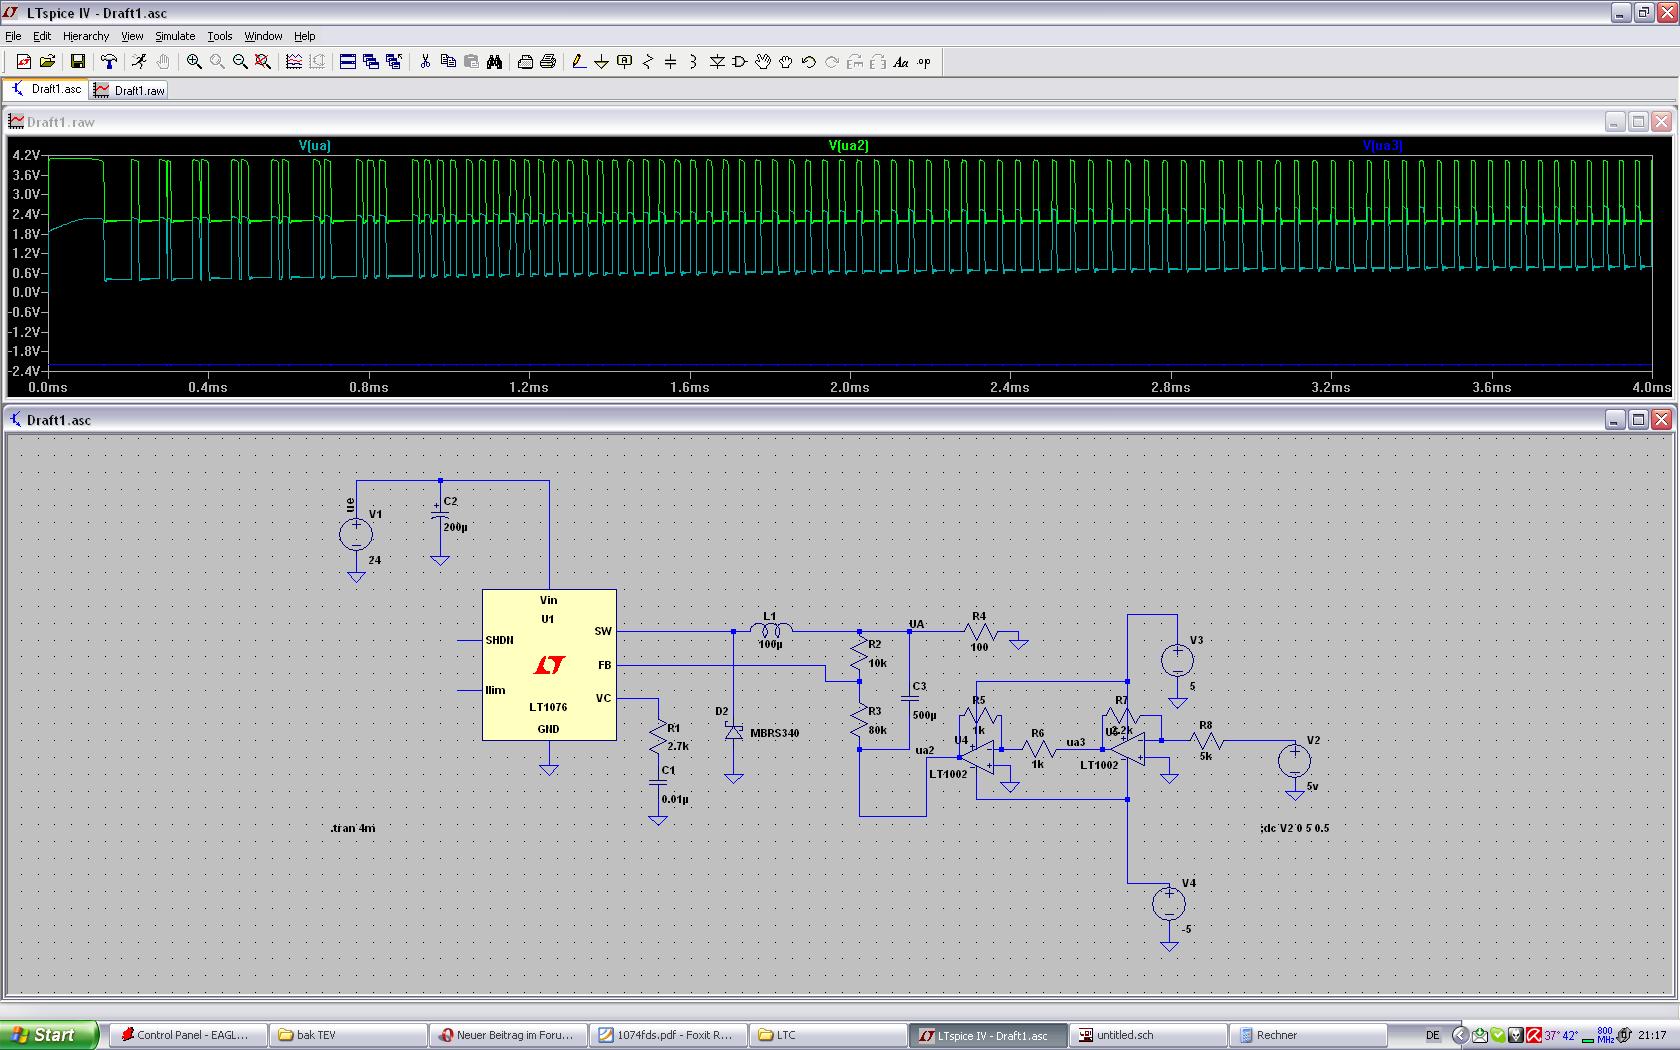
Task: Open the Window menu
Action: (x=263, y=36)
